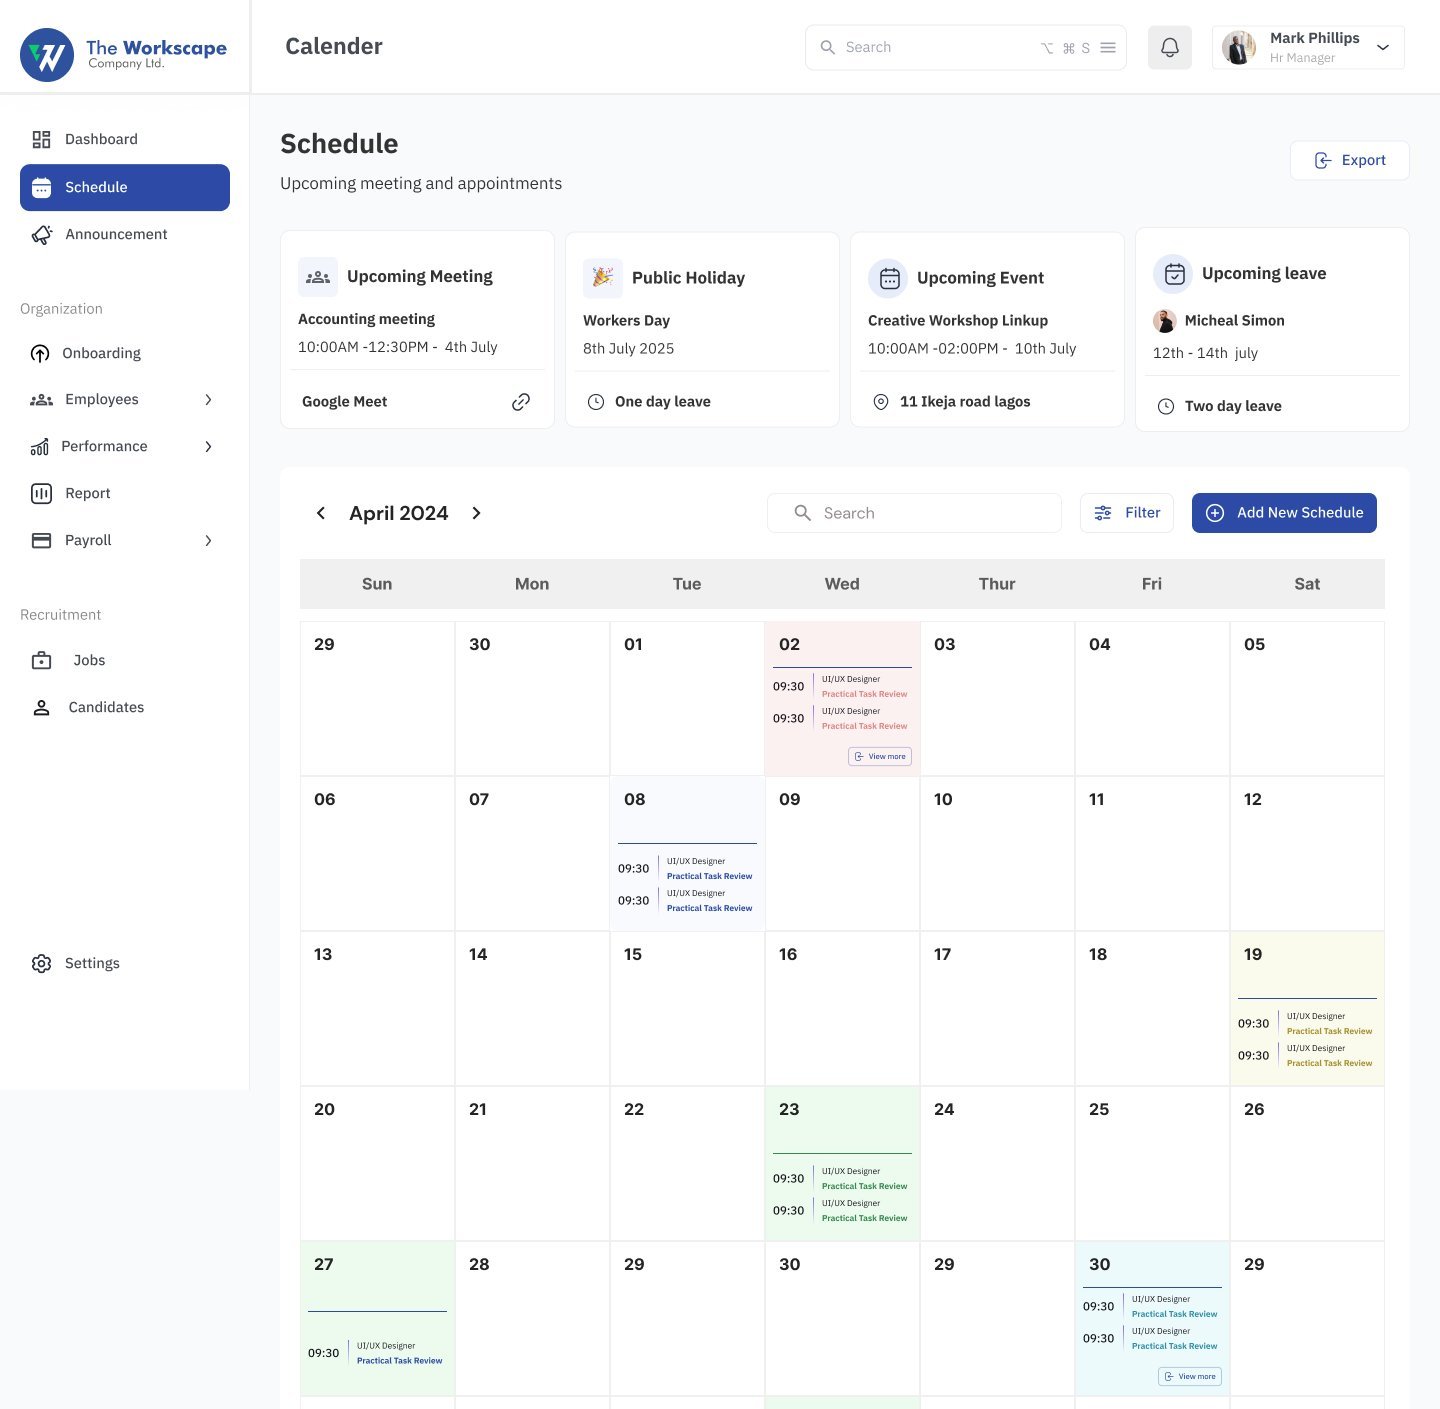Click the calendar Search field
1440x1409 pixels.
click(914, 513)
